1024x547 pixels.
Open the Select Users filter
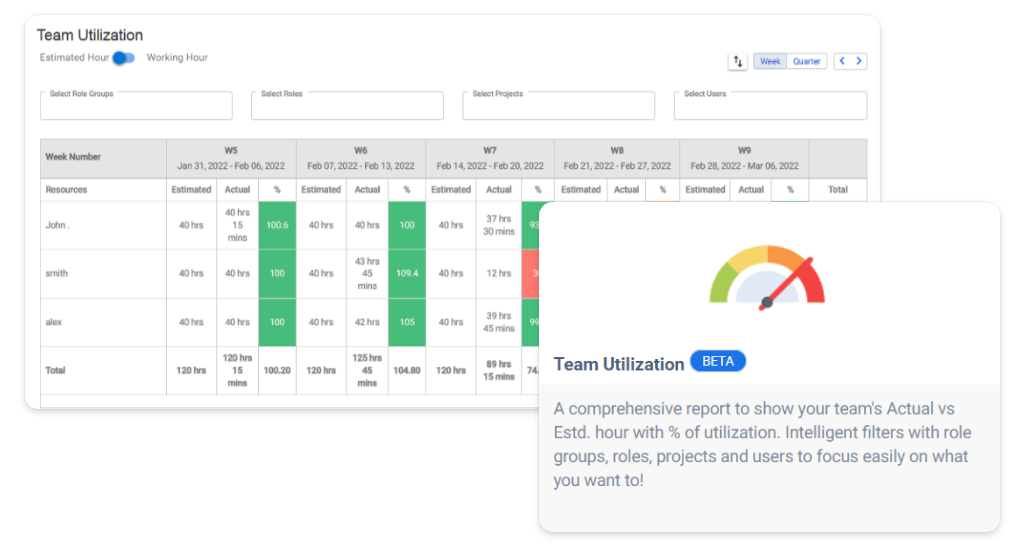tap(770, 106)
